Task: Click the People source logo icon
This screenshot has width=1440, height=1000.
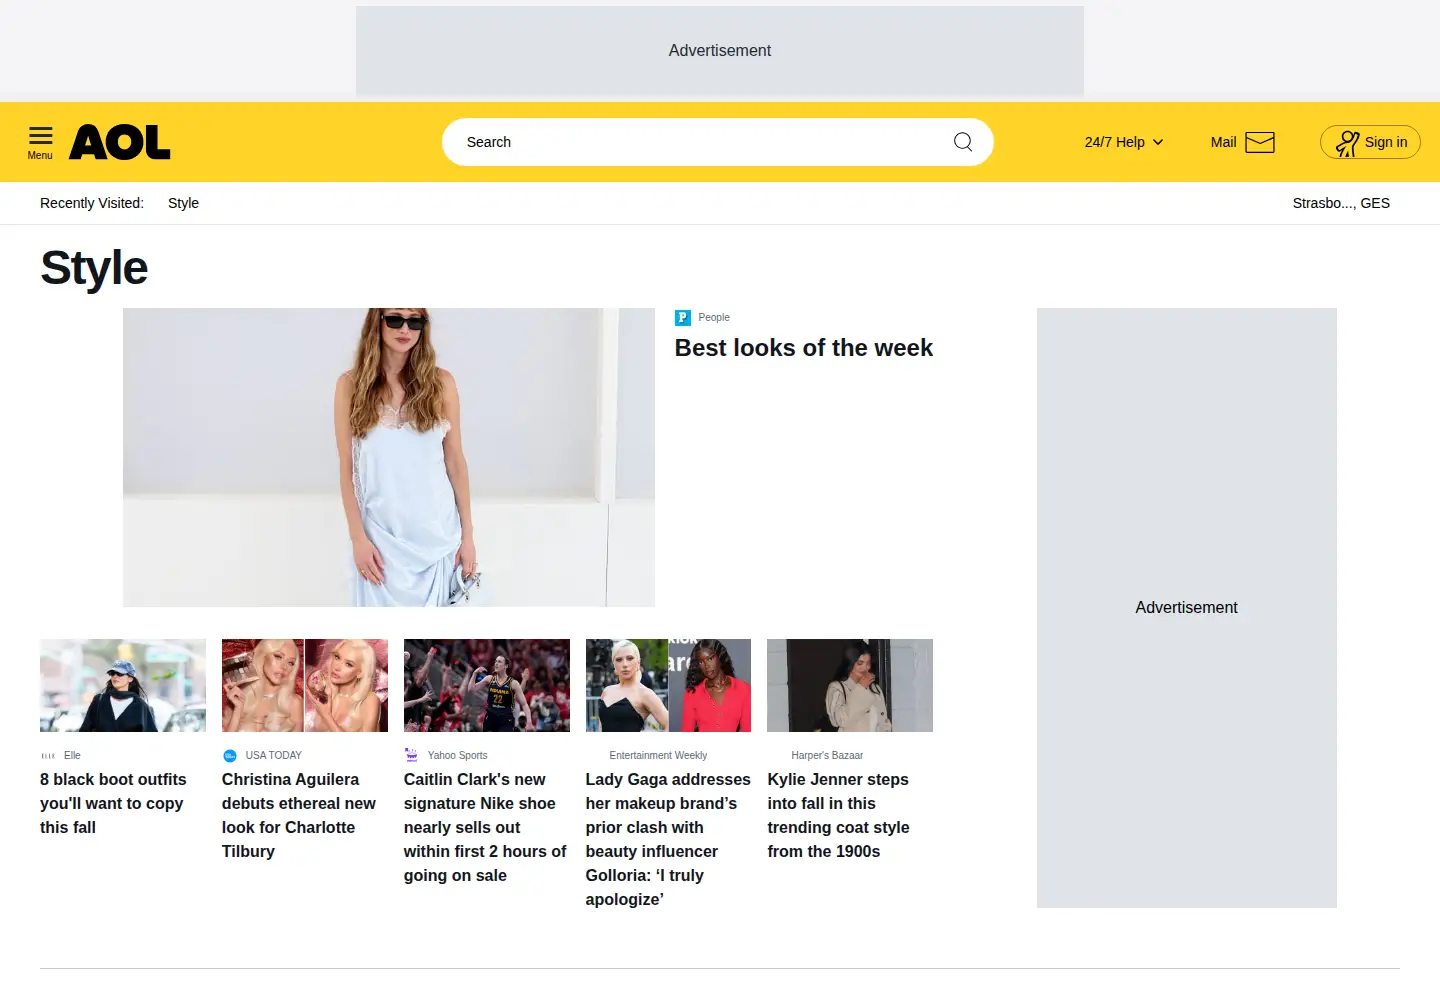Action: pos(683,318)
